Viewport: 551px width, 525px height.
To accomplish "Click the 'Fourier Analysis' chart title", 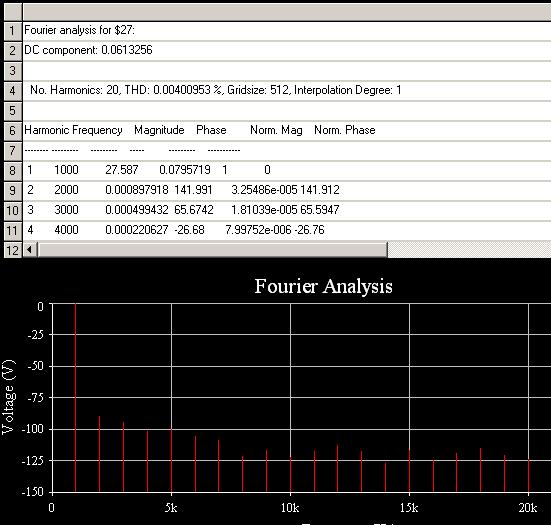I will point(323,286).
